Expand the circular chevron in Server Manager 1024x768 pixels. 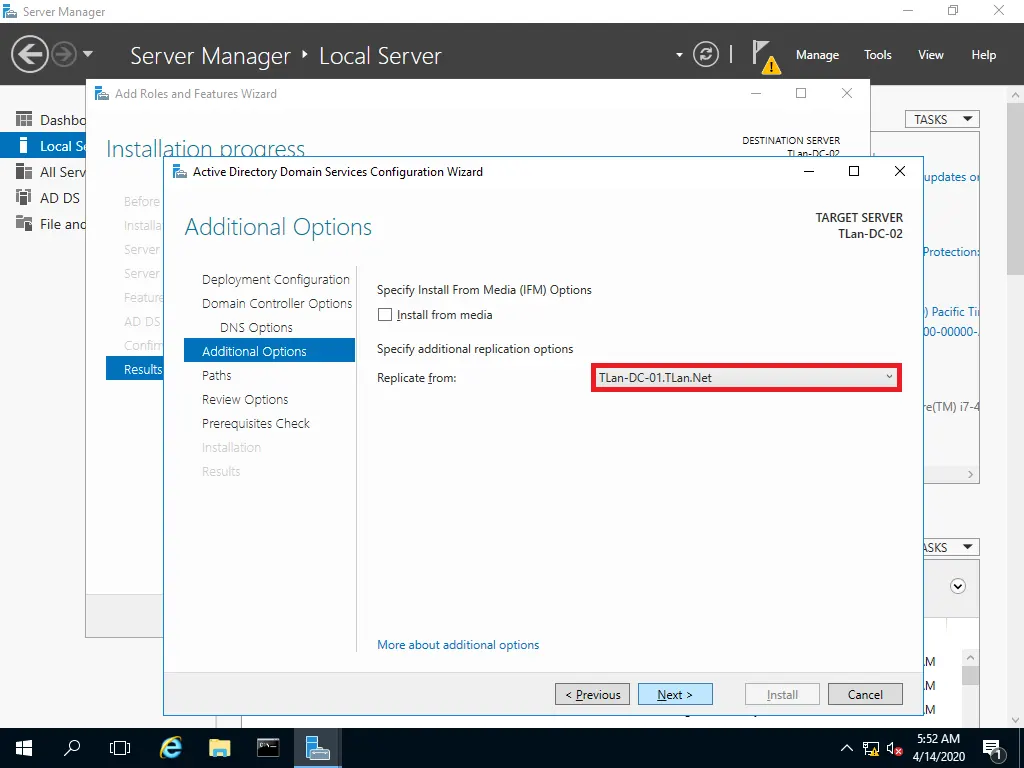click(957, 586)
